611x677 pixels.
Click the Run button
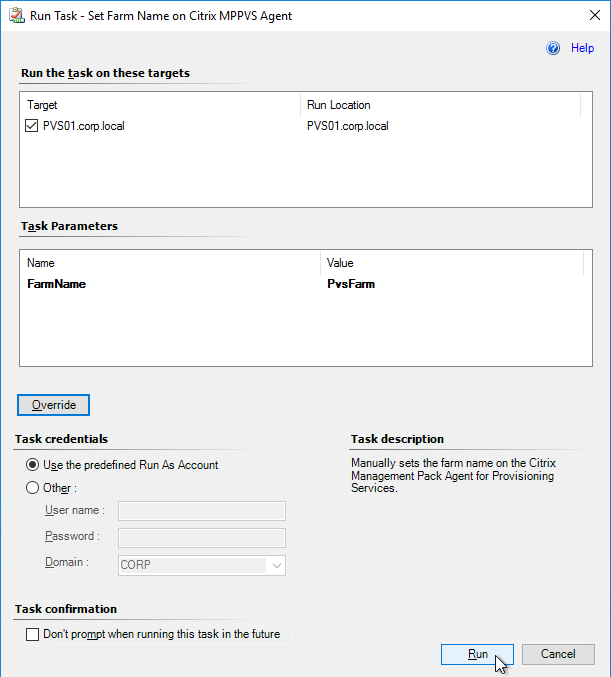coord(477,655)
